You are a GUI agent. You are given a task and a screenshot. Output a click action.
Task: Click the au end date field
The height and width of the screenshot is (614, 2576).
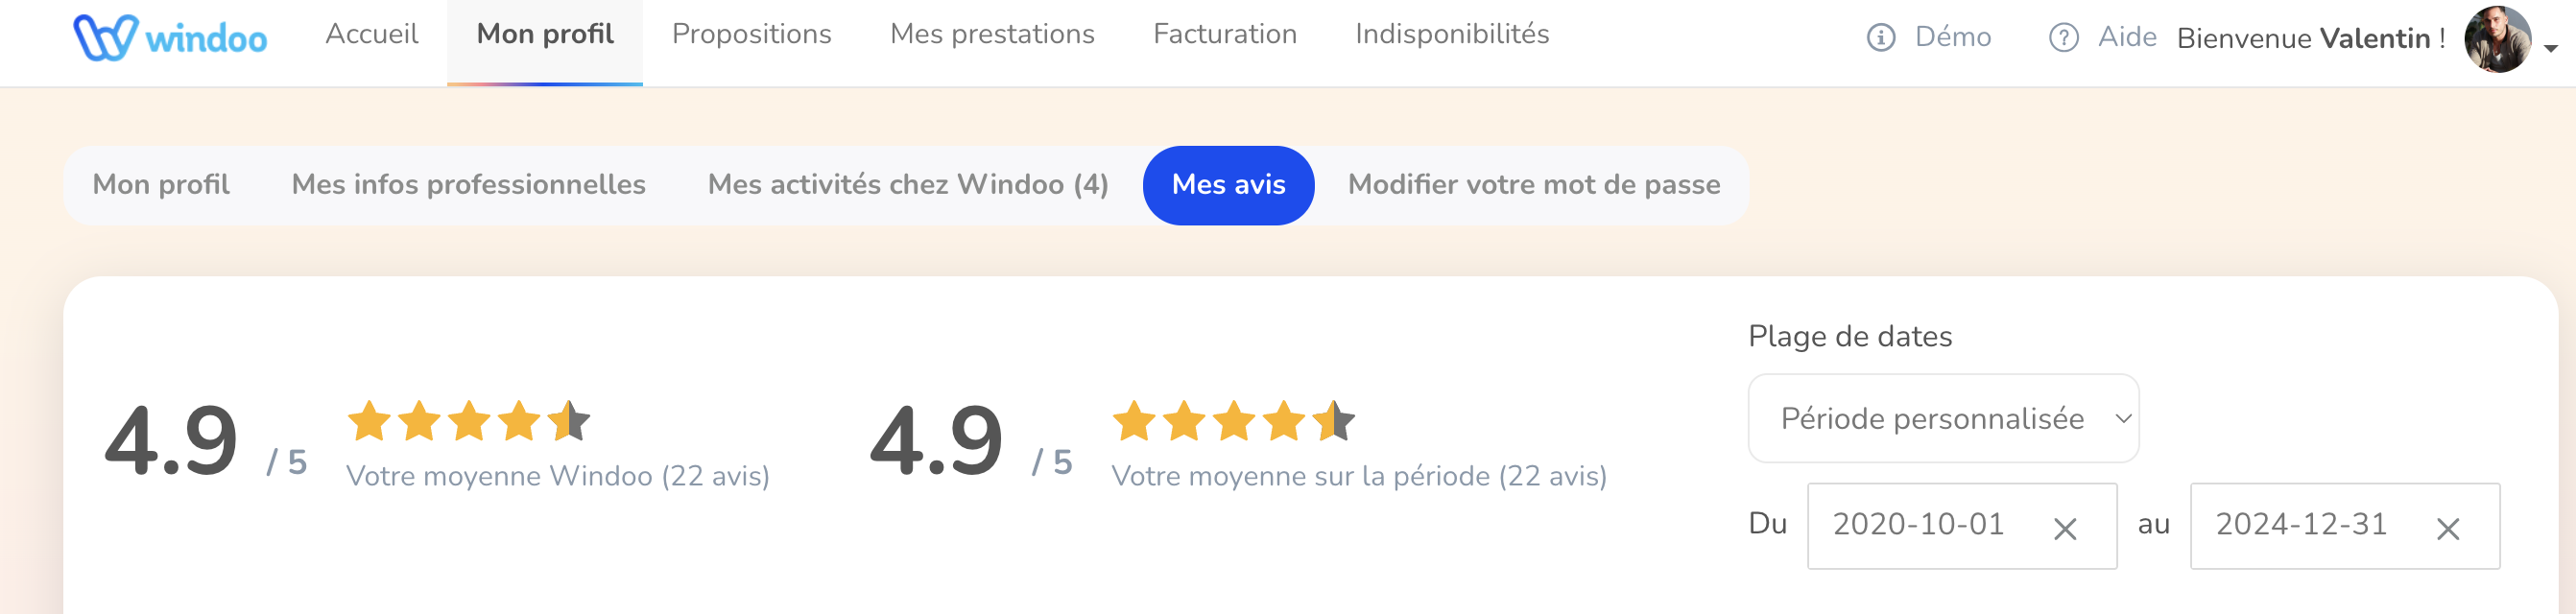2345,526
